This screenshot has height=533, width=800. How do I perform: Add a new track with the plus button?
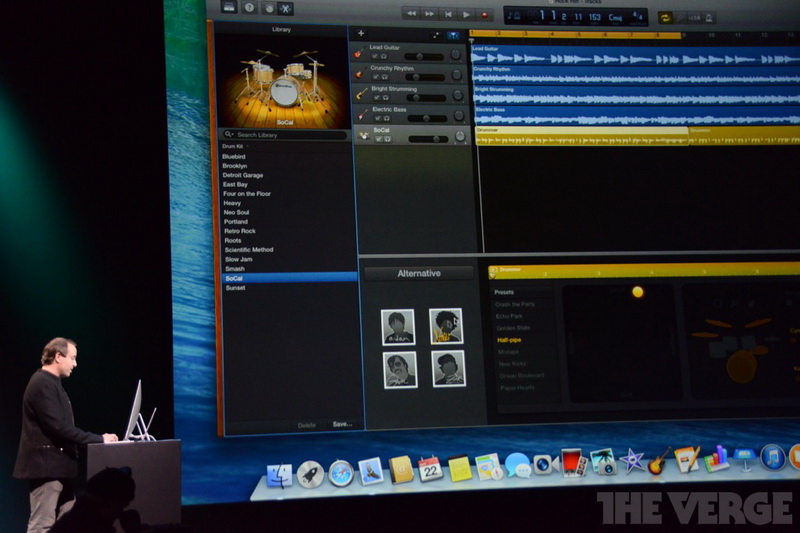361,33
